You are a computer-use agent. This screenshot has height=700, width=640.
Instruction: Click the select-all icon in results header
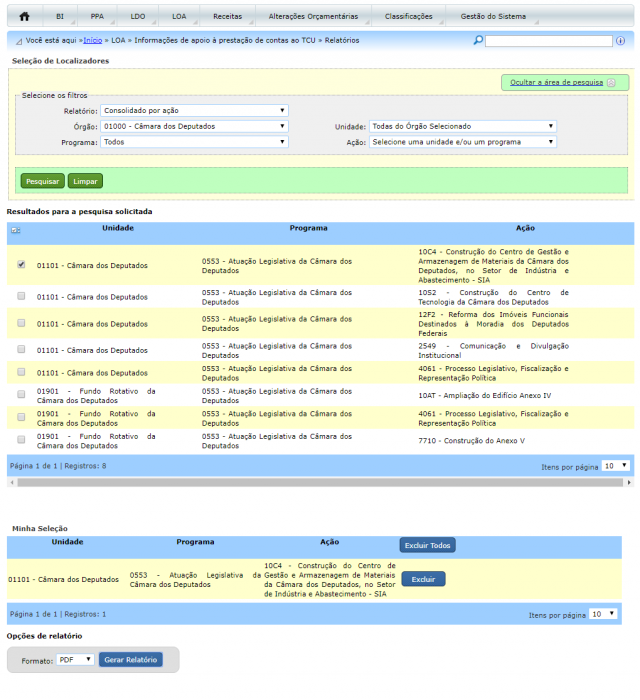click(16, 230)
